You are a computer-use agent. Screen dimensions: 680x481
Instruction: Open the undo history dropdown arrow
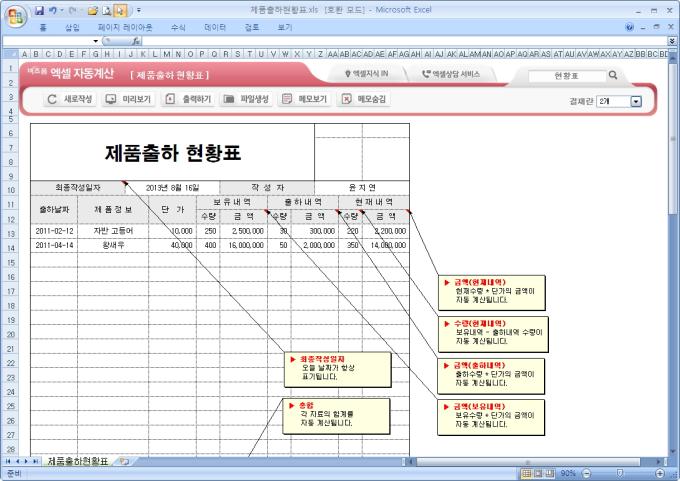coord(62,10)
